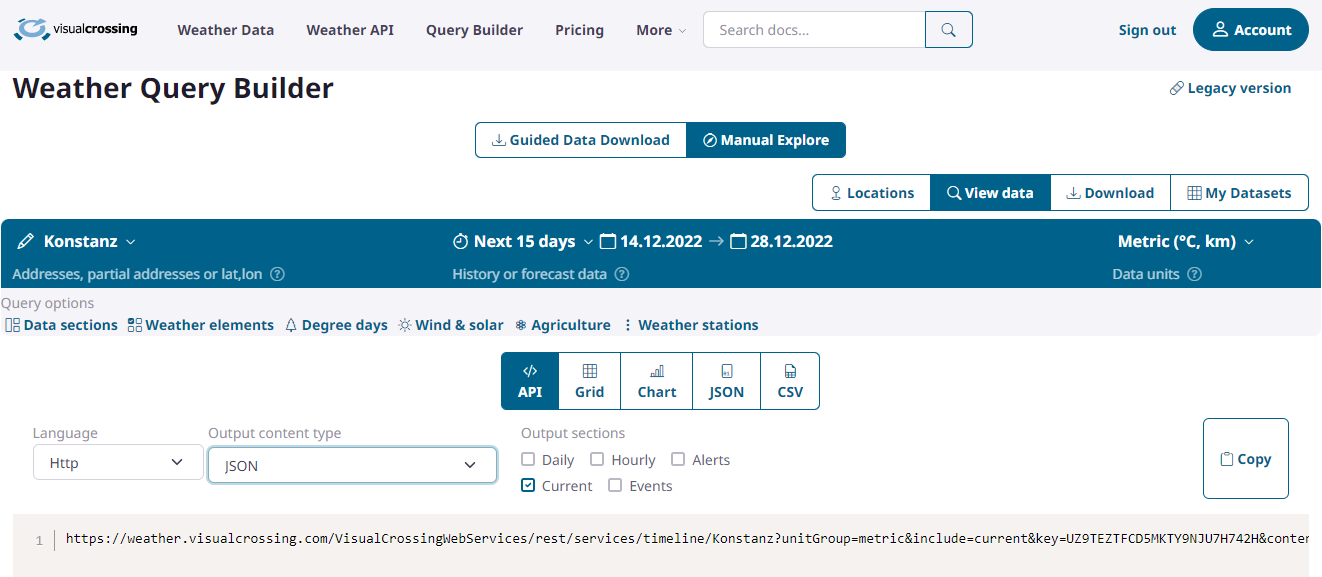Click the pencil icon beside Konstanz
Viewport: 1322px width, 577px height.
coord(26,242)
